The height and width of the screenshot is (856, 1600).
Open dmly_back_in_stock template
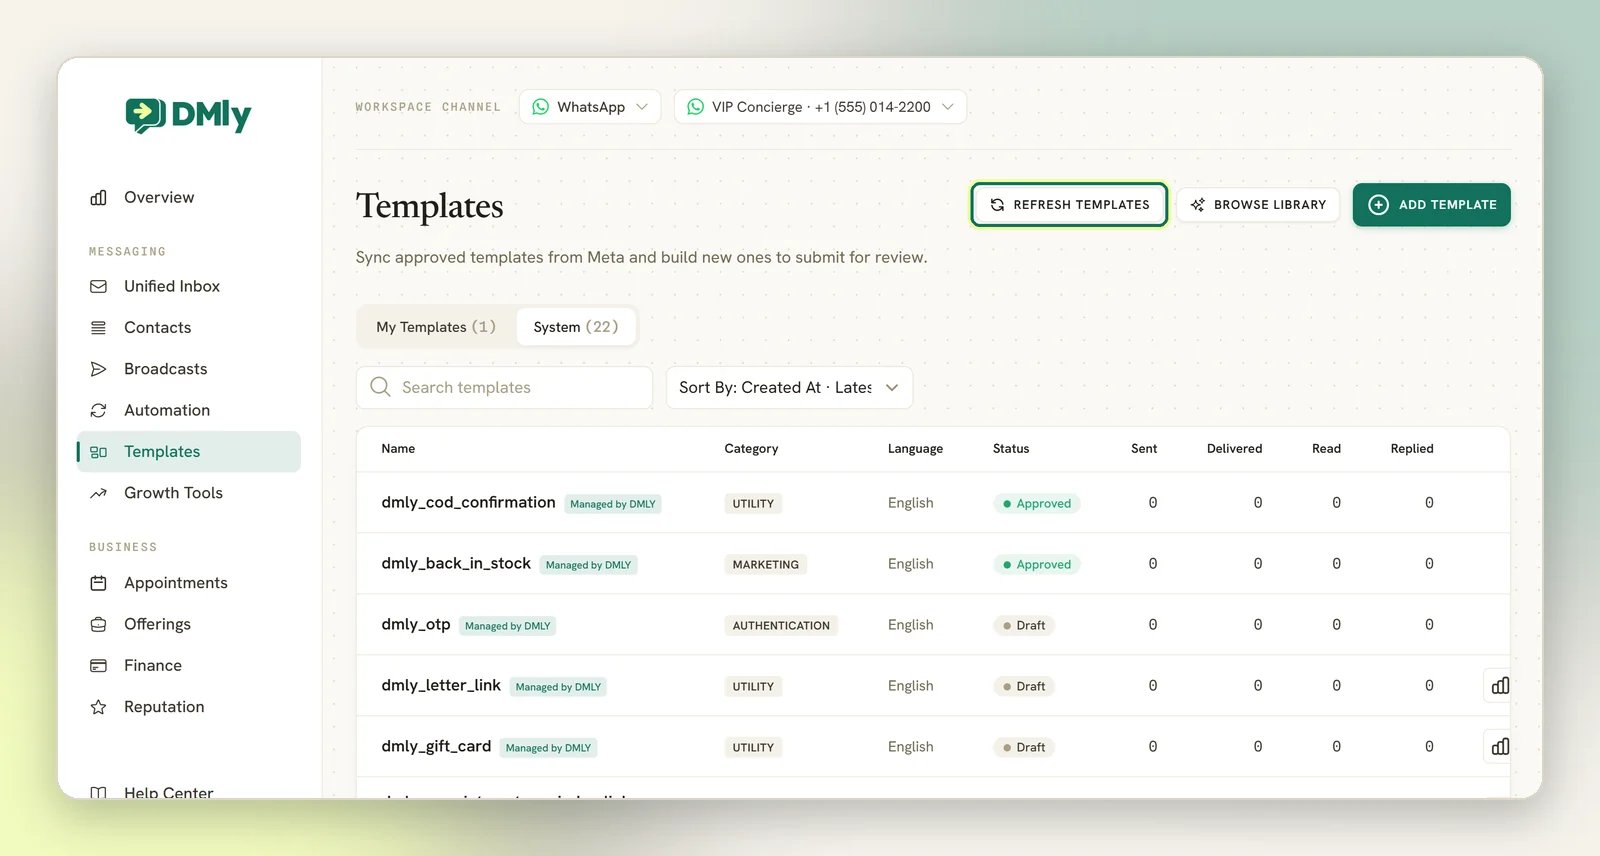(x=456, y=564)
